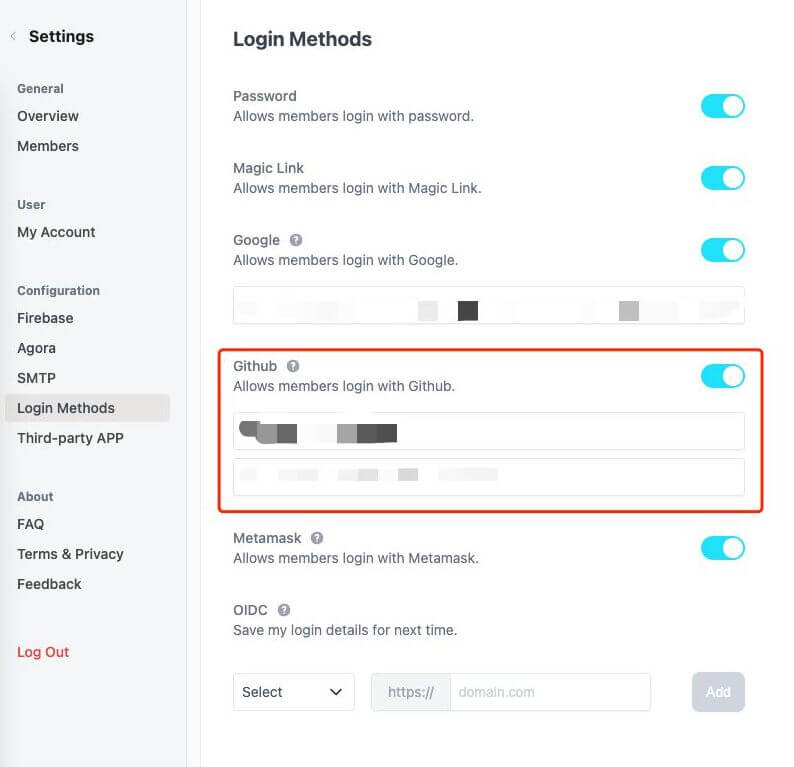Click the Google client ID field
Viewport: 794px width, 767px height.
click(x=488, y=306)
